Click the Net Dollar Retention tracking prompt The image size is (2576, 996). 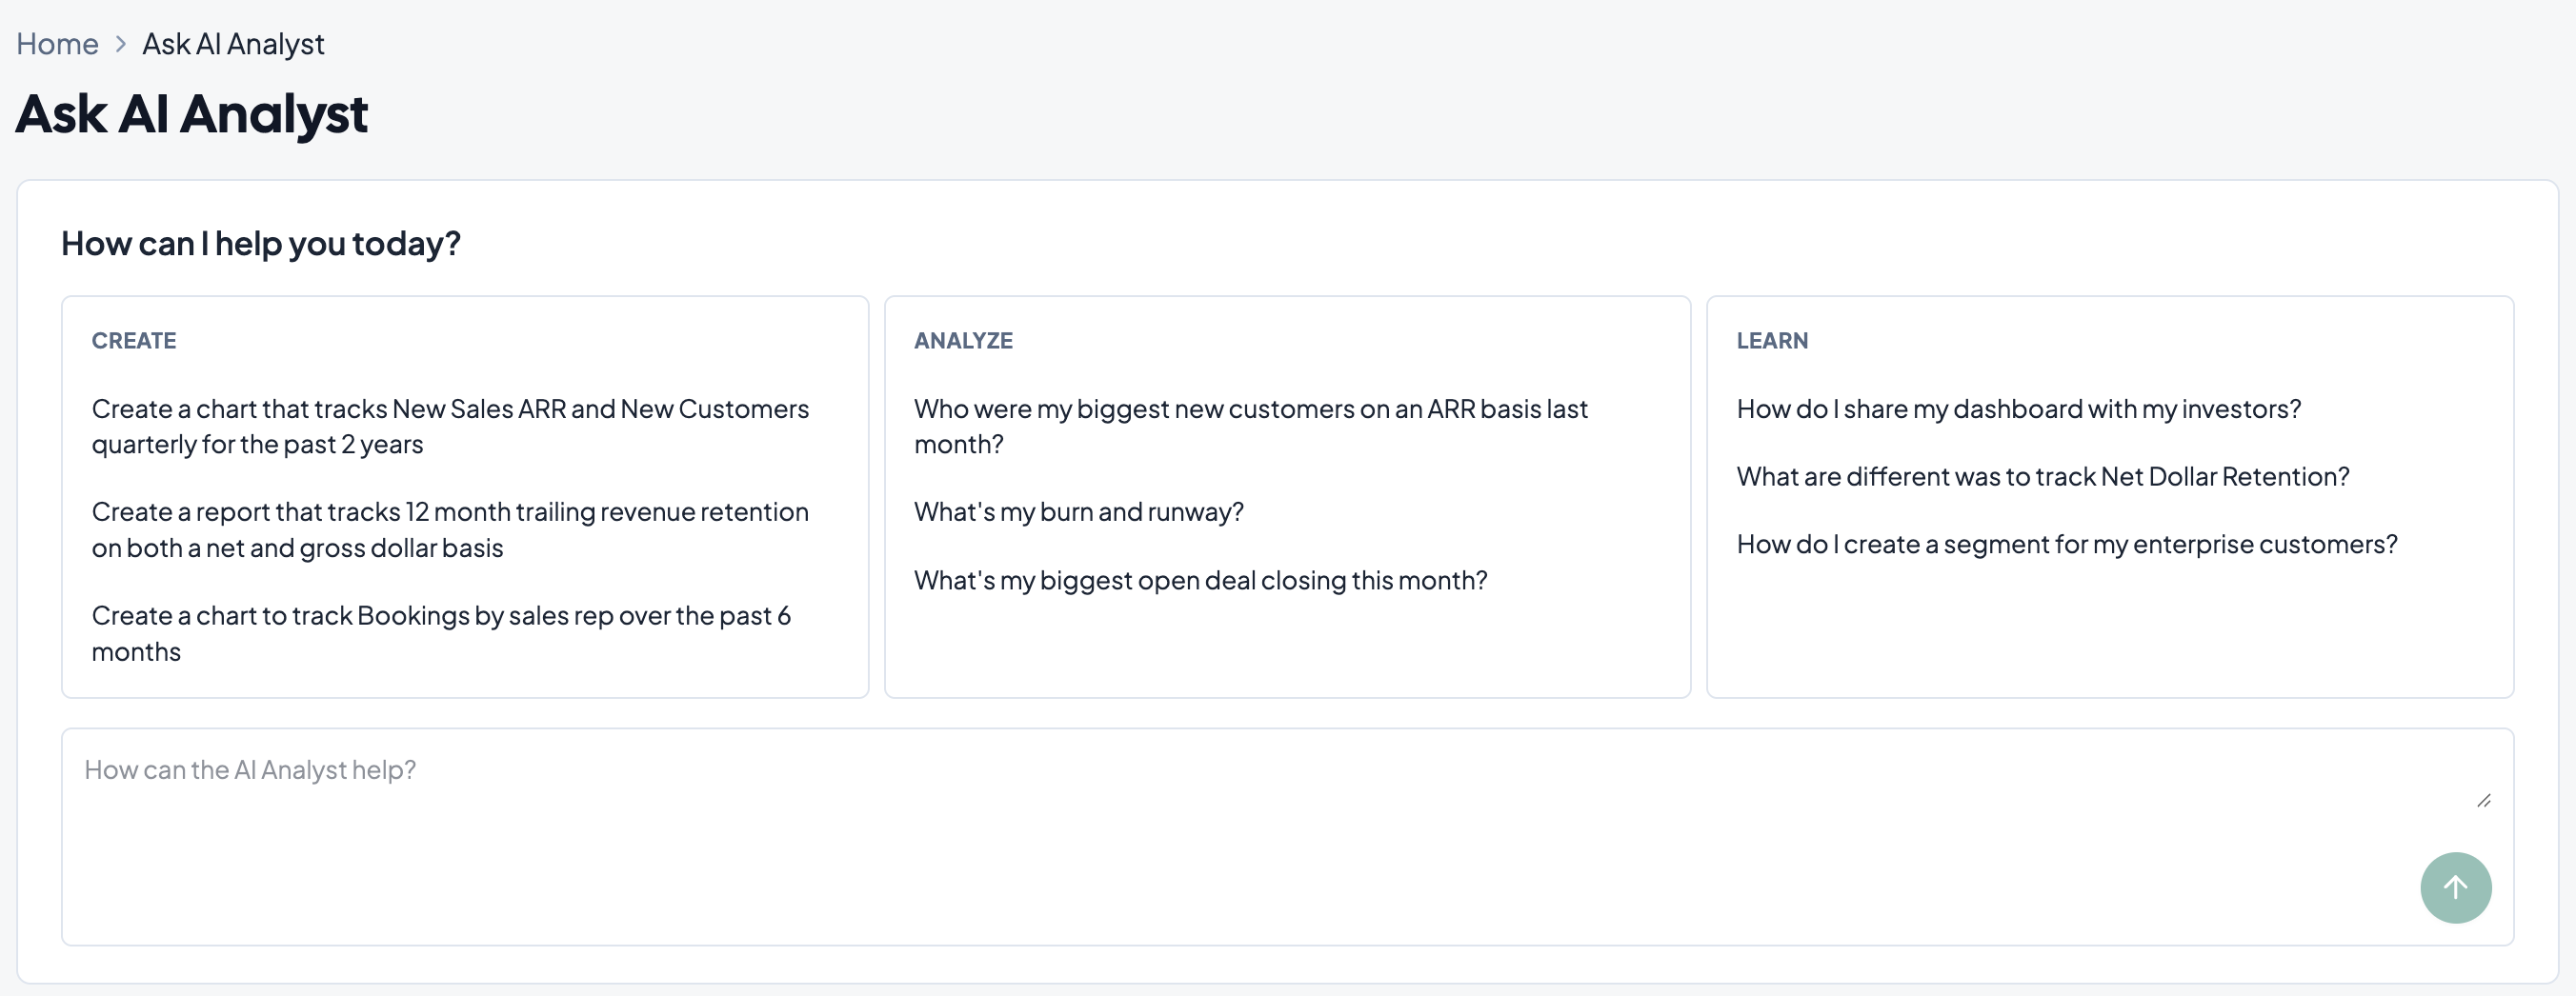point(2042,476)
